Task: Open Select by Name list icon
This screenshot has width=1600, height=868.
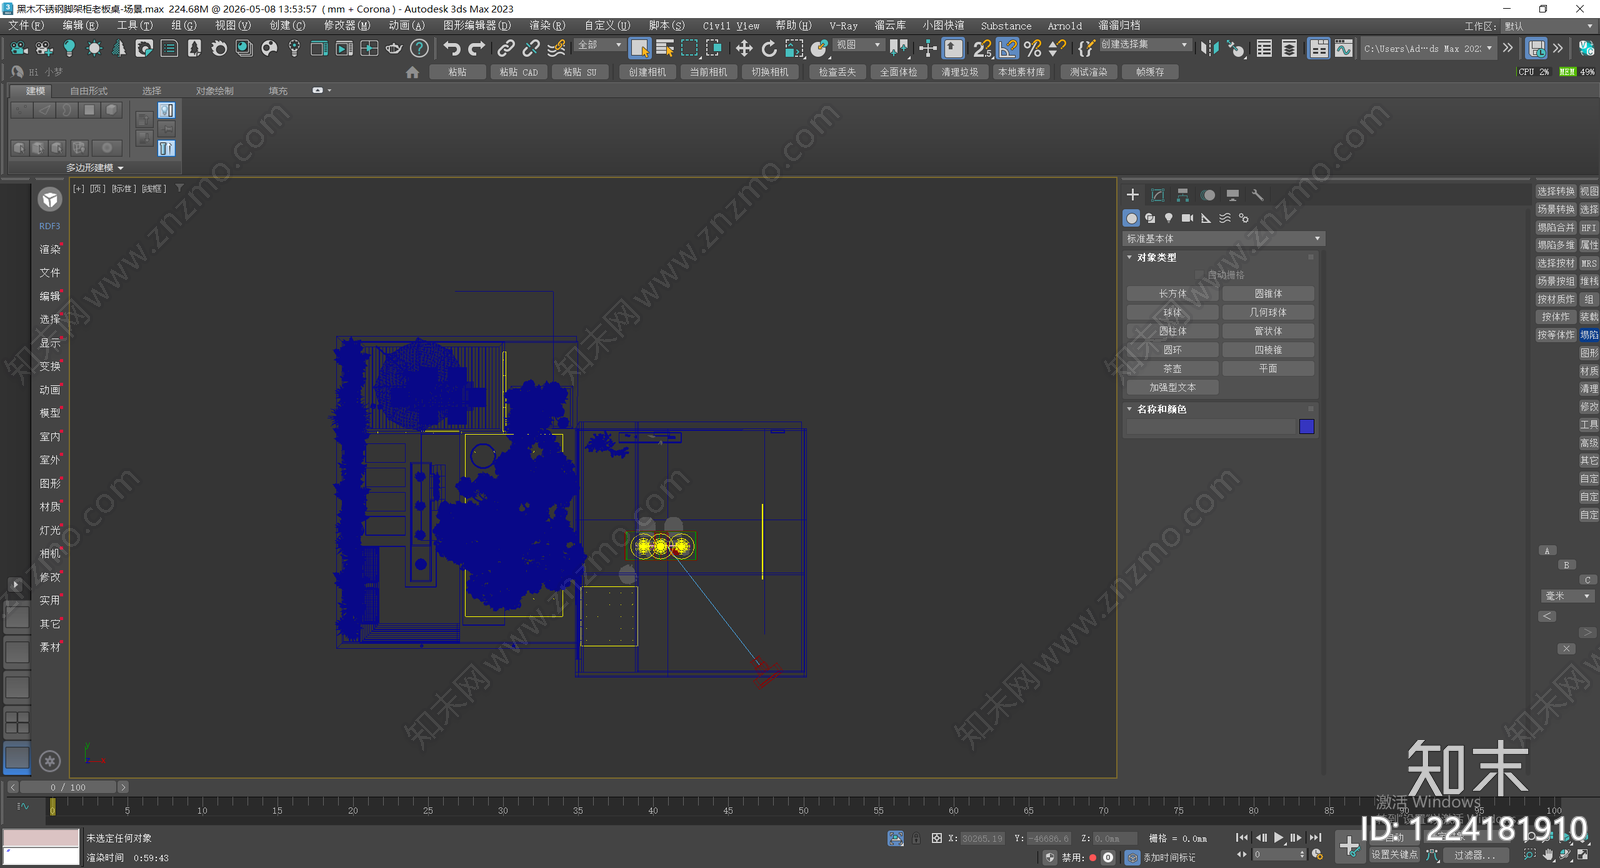Action: click(x=665, y=48)
